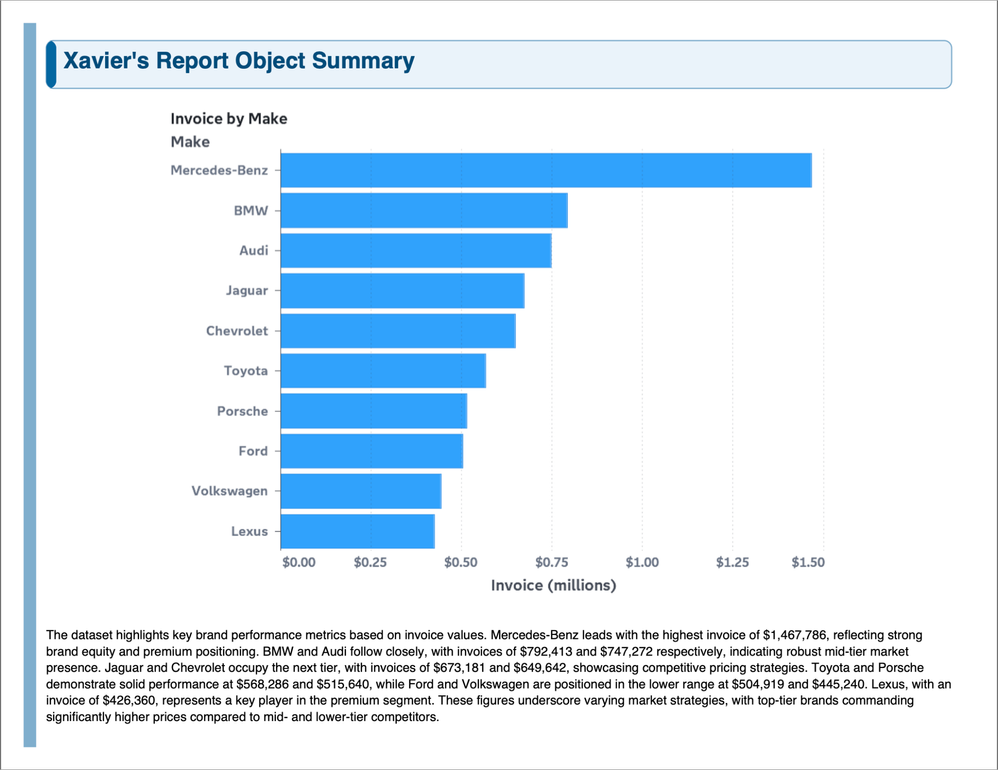
Task: Click the $1.00 axis tick label
Action: (642, 563)
